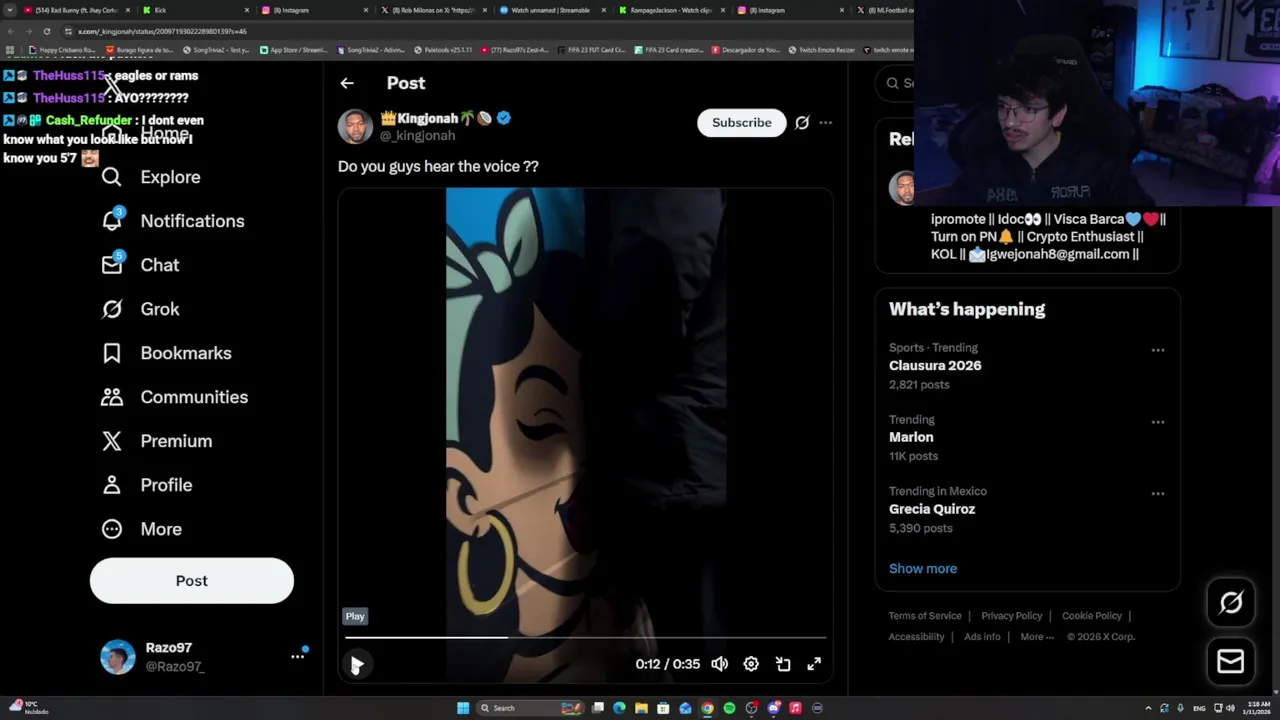Click Kingjonah's verified badge

(x=504, y=118)
